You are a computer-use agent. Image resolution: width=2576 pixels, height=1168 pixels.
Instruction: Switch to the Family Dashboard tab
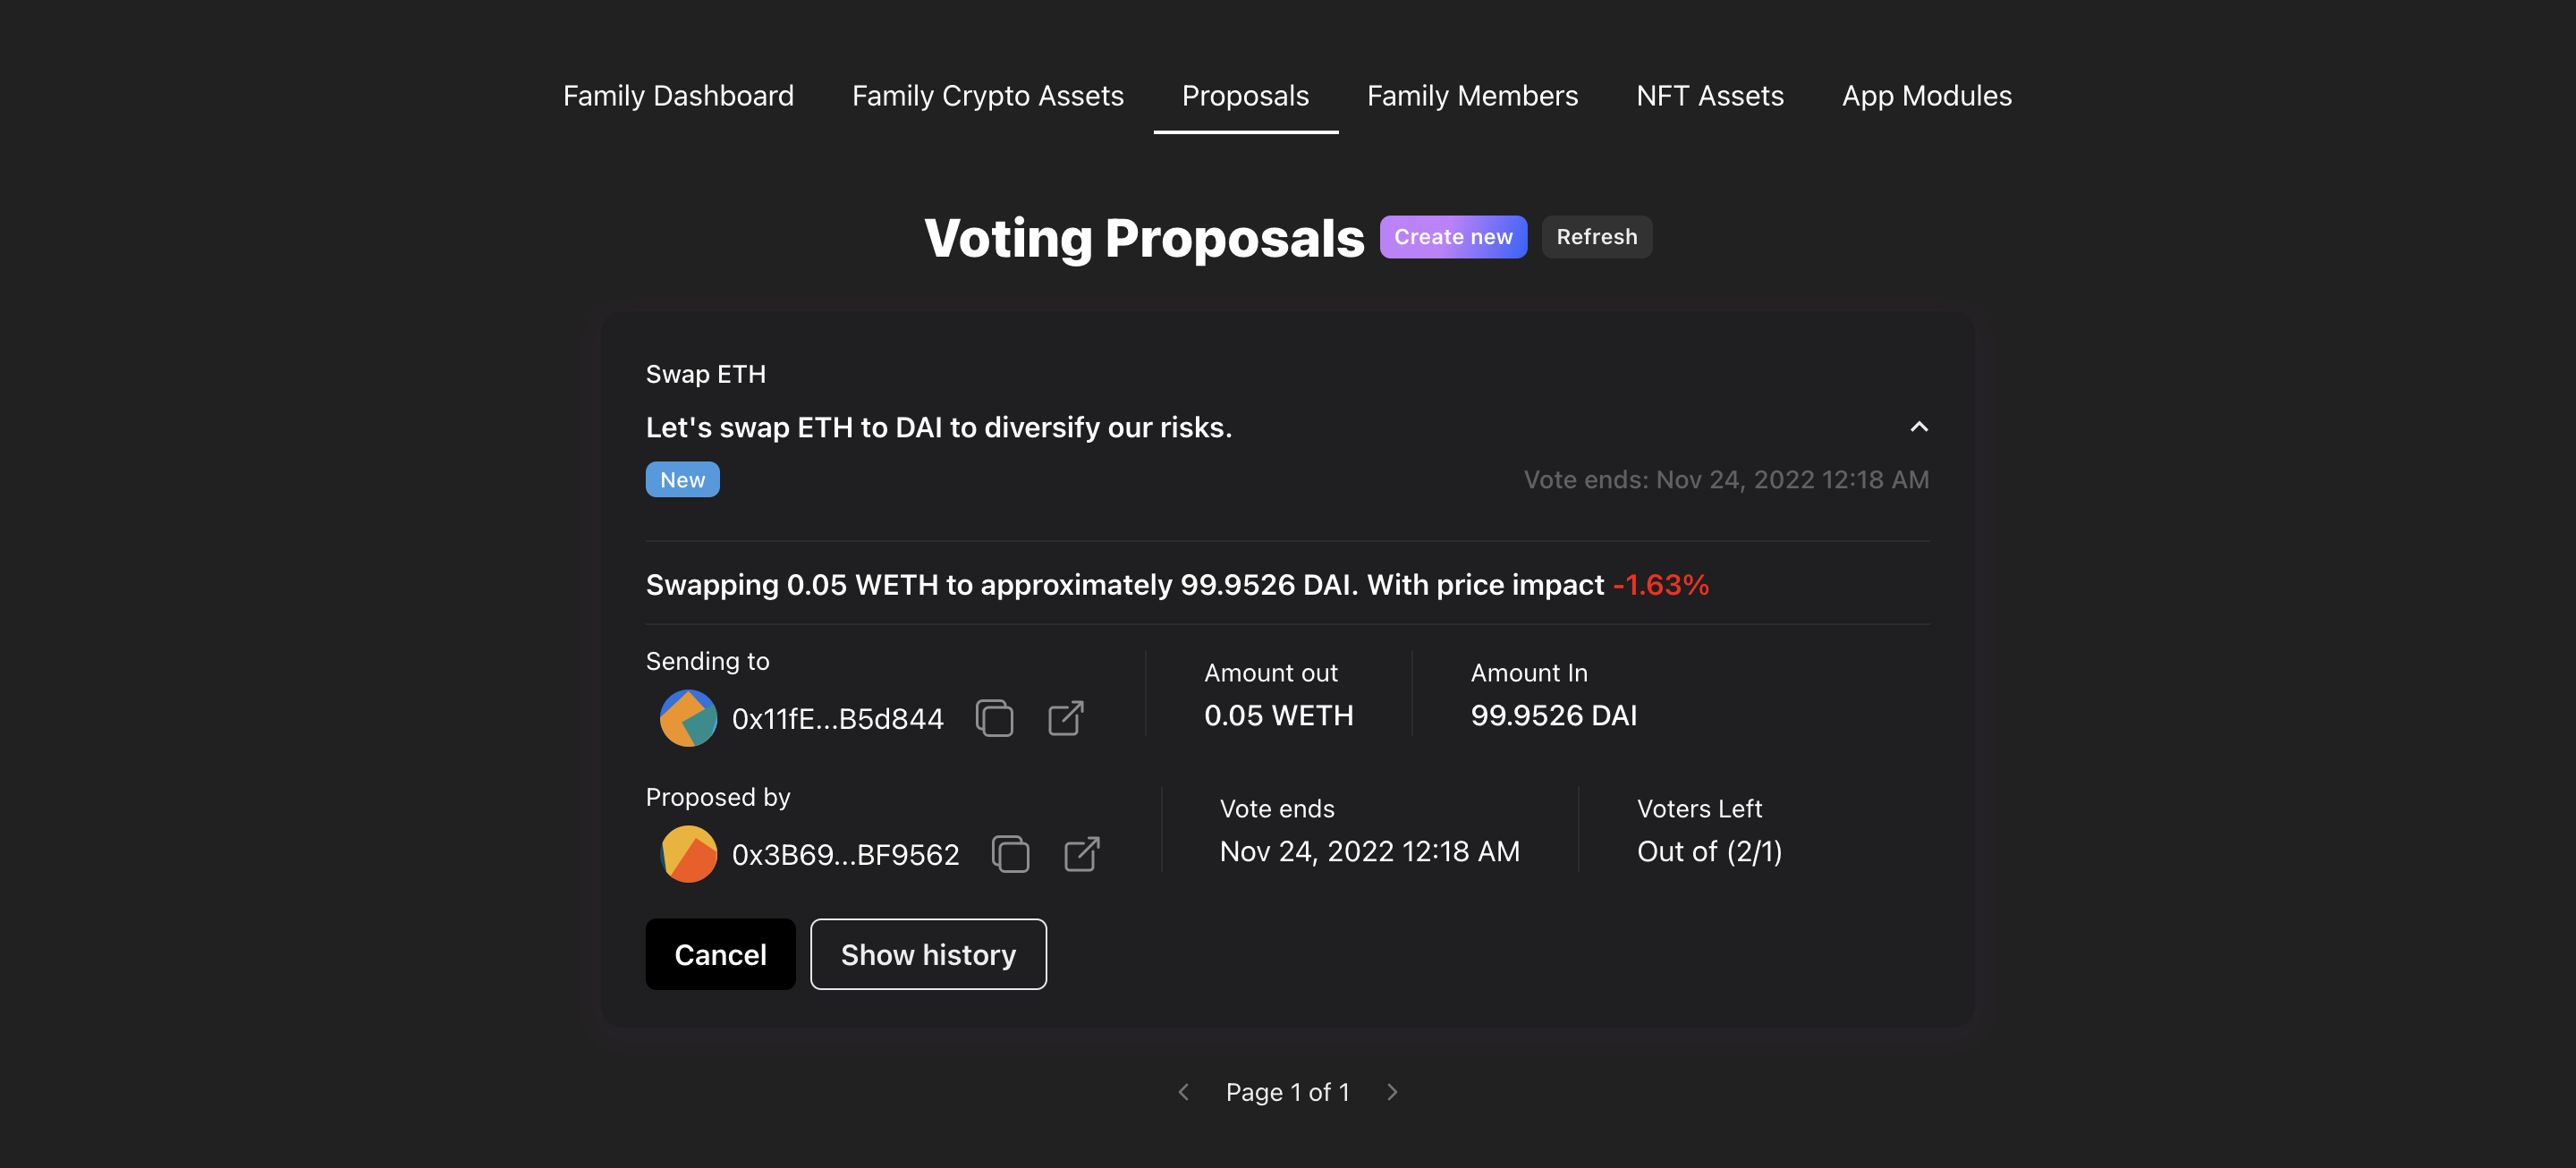[678, 96]
